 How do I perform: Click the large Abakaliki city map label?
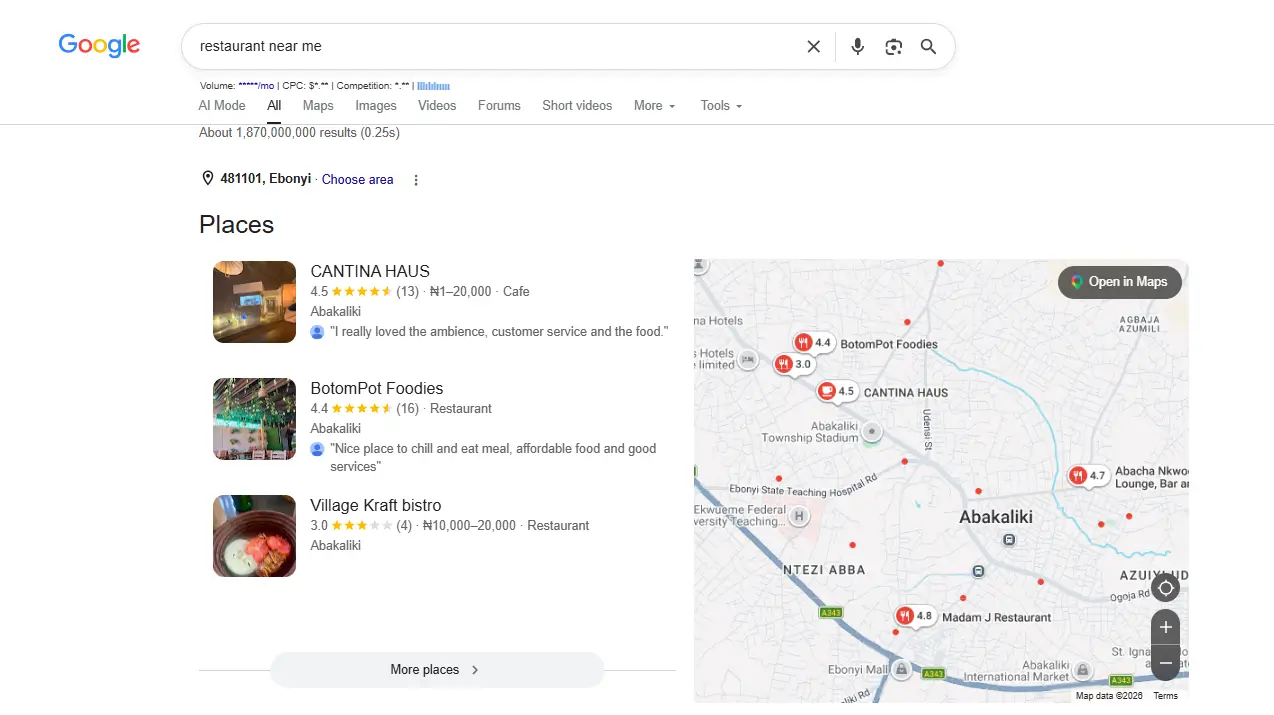coord(996,517)
